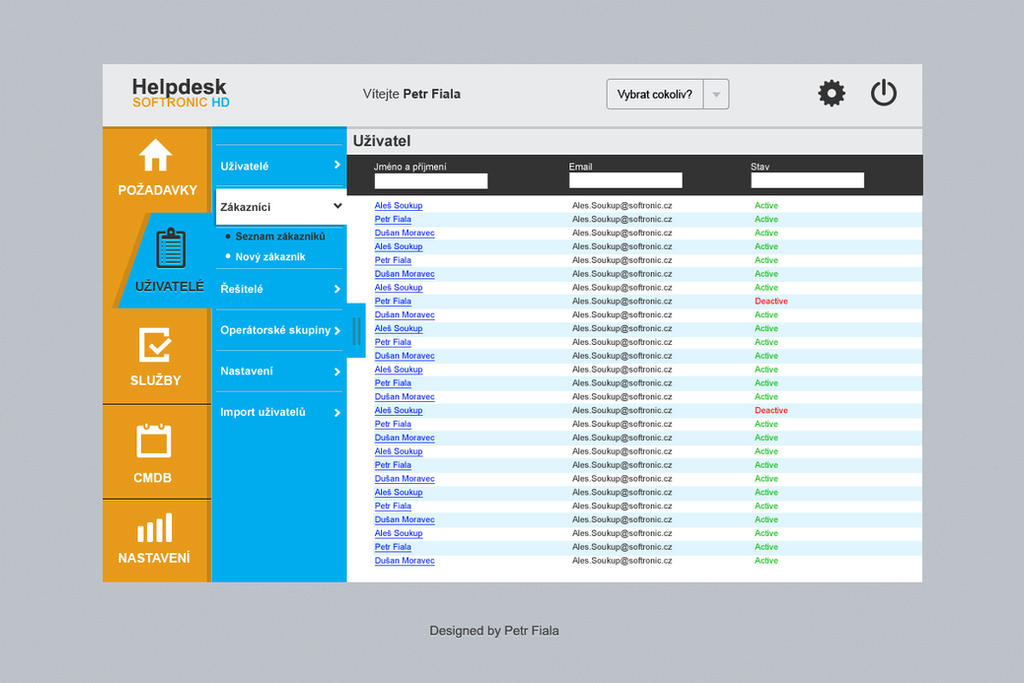Log out using the power icon
Viewport: 1024px width, 683px height.
tap(884, 93)
